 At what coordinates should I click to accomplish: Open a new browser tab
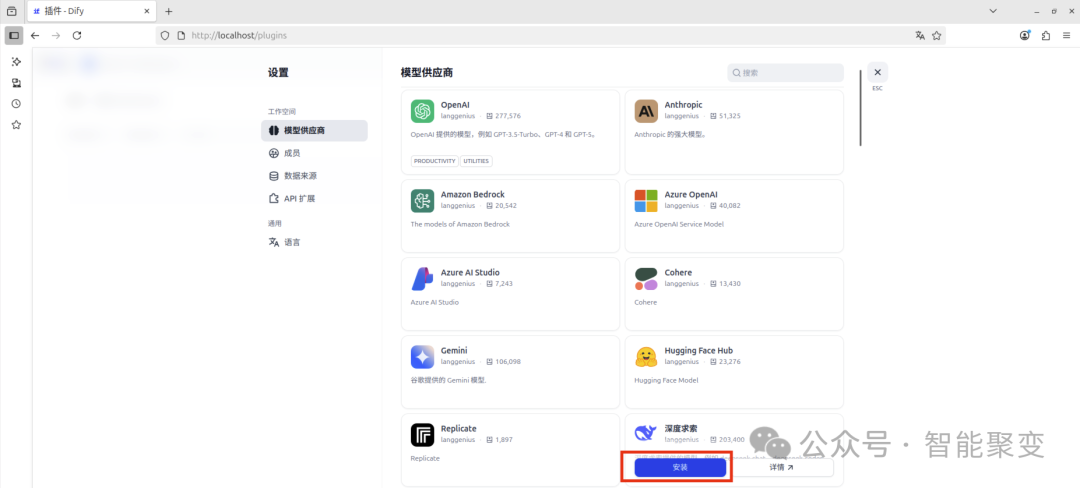point(169,12)
